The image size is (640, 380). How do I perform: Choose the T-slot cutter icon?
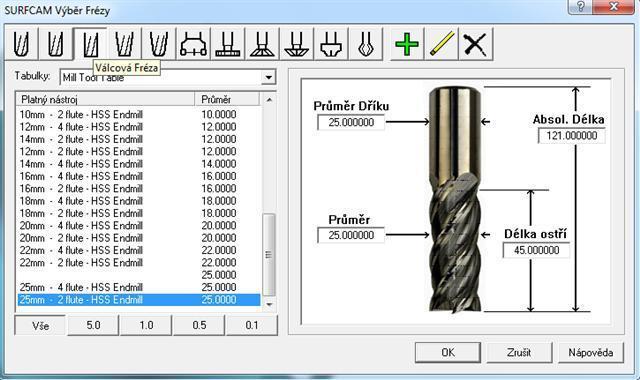point(227,44)
